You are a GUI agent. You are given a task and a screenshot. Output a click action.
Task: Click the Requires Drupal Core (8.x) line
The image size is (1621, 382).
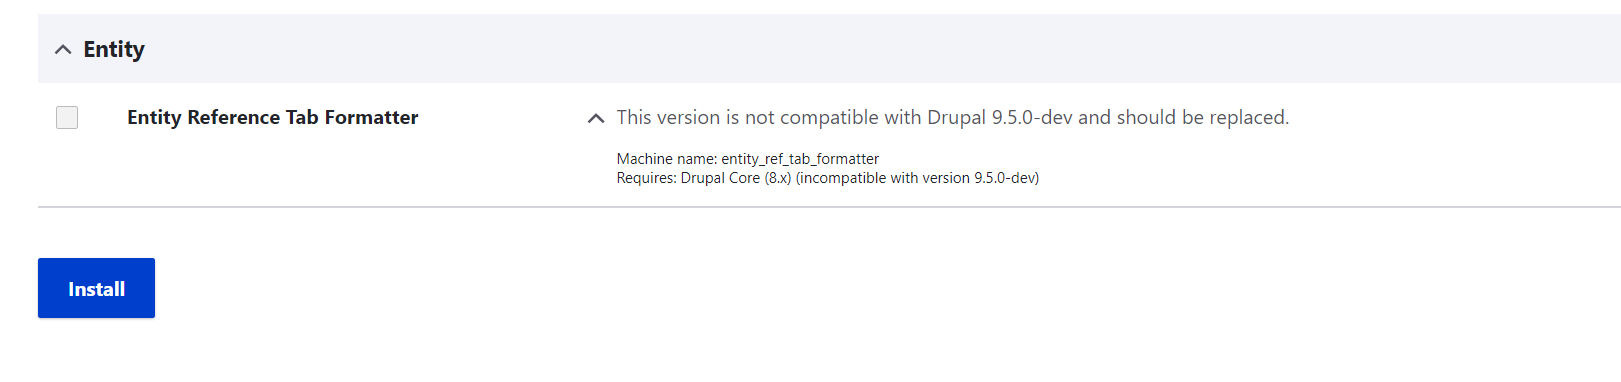click(x=828, y=178)
